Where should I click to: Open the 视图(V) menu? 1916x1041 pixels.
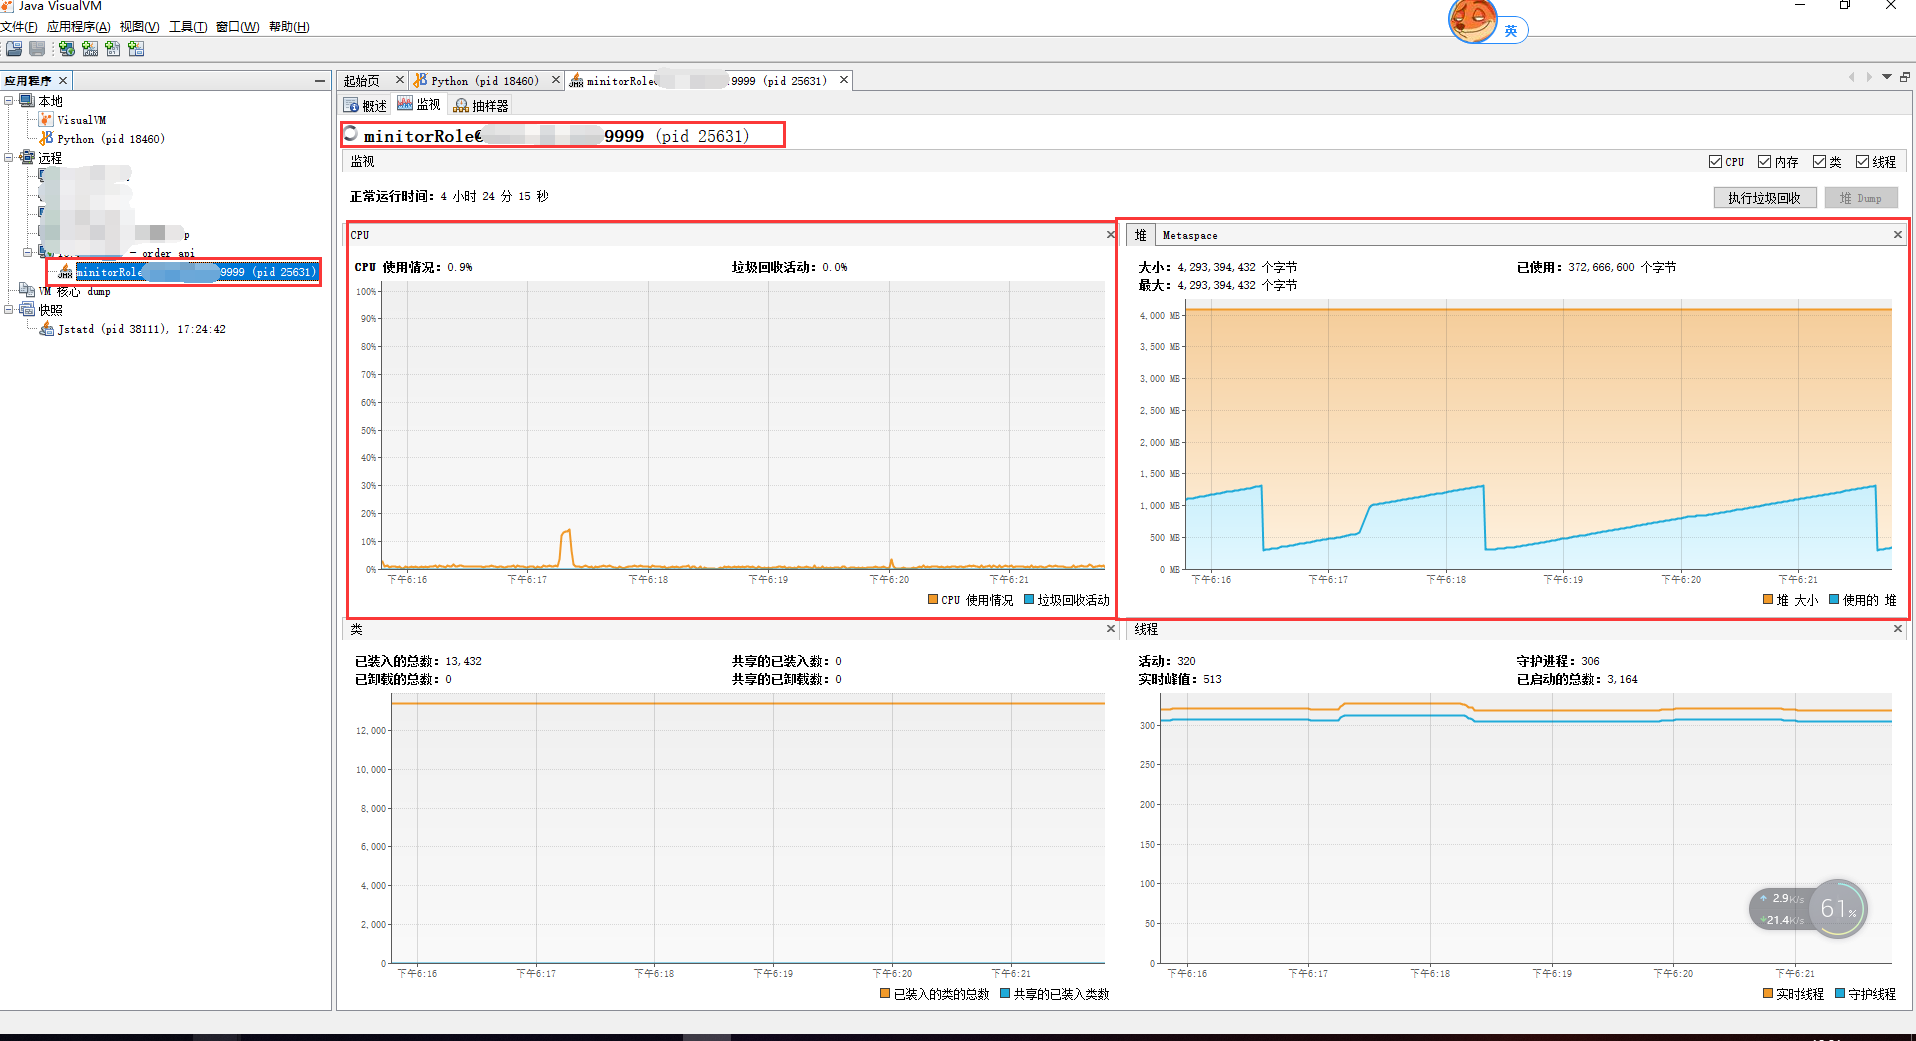point(139,27)
